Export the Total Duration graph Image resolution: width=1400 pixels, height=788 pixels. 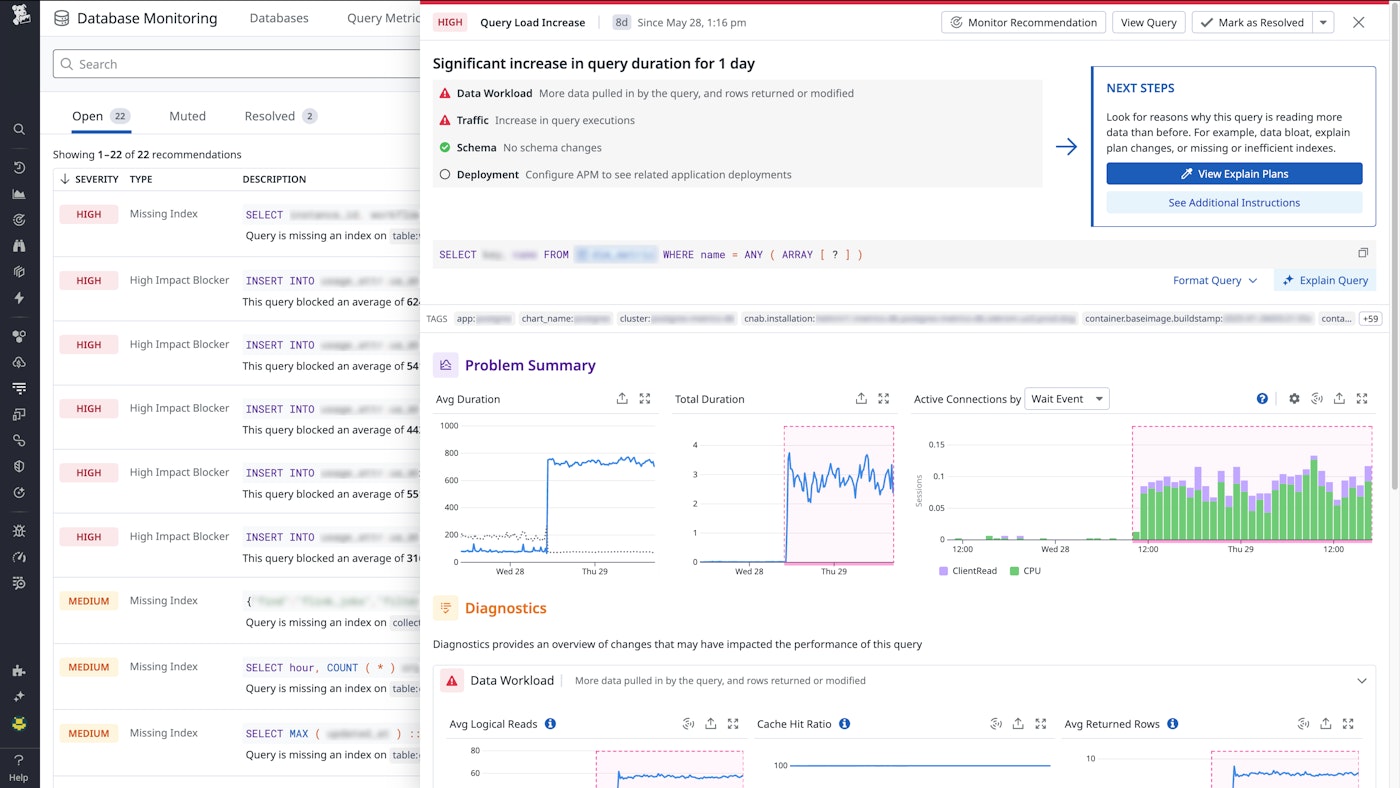coord(861,399)
